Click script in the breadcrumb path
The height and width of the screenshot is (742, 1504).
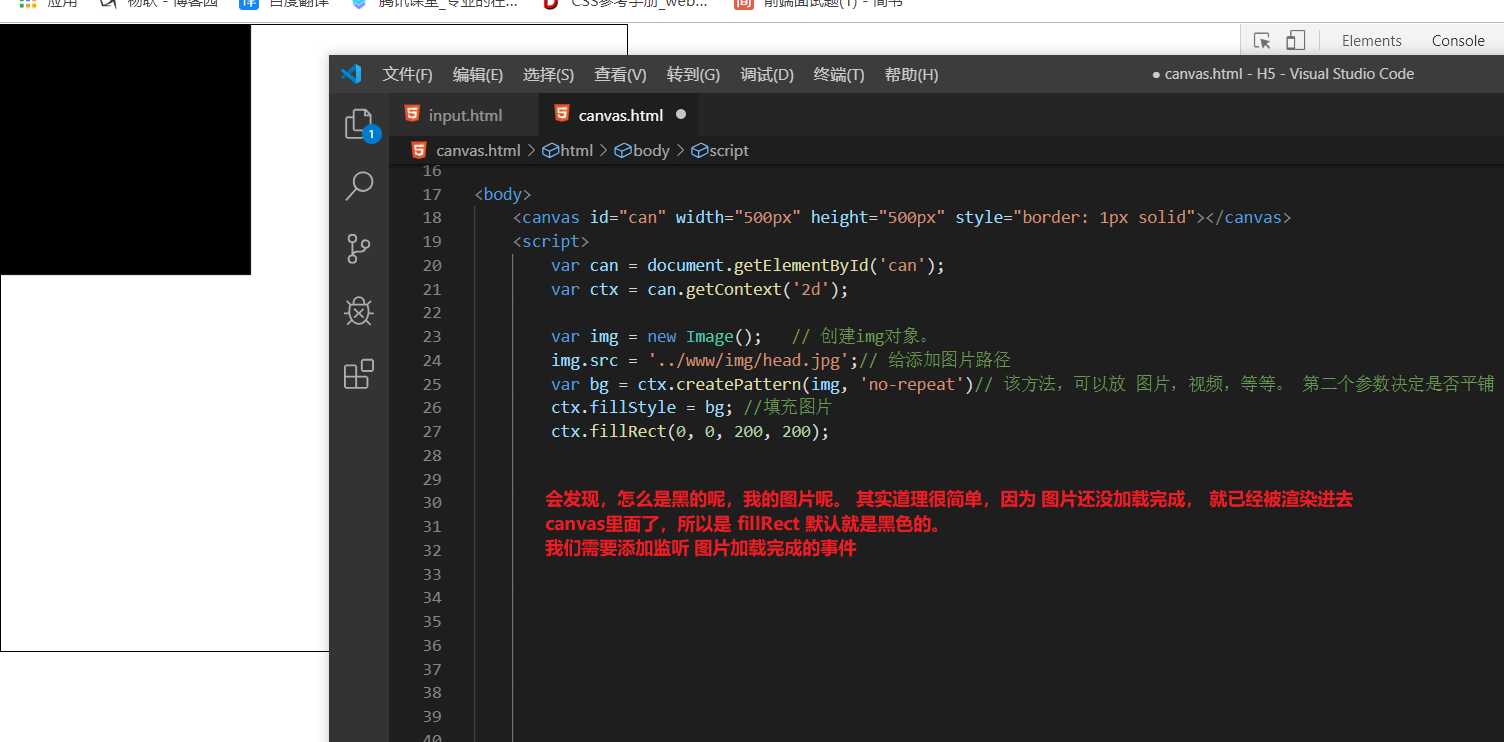pos(720,150)
